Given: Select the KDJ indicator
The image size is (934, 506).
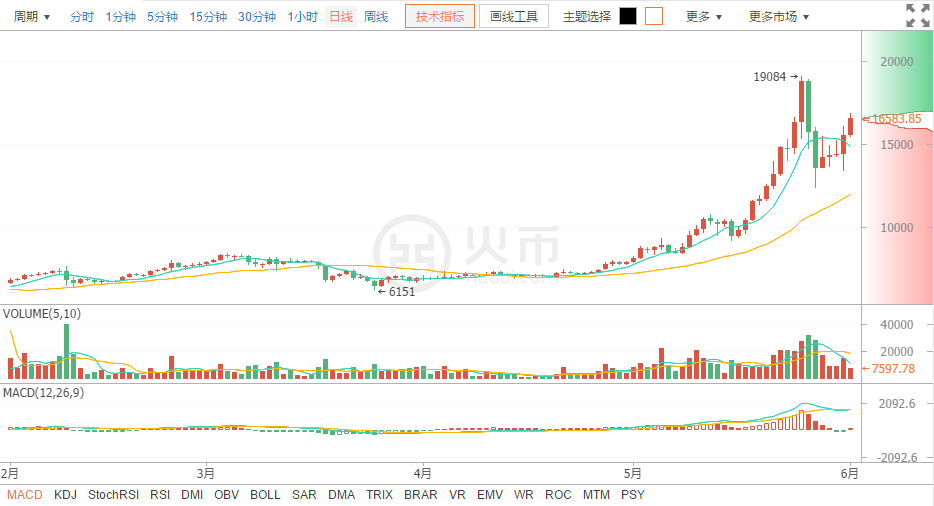Looking at the screenshot, I should 65,494.
